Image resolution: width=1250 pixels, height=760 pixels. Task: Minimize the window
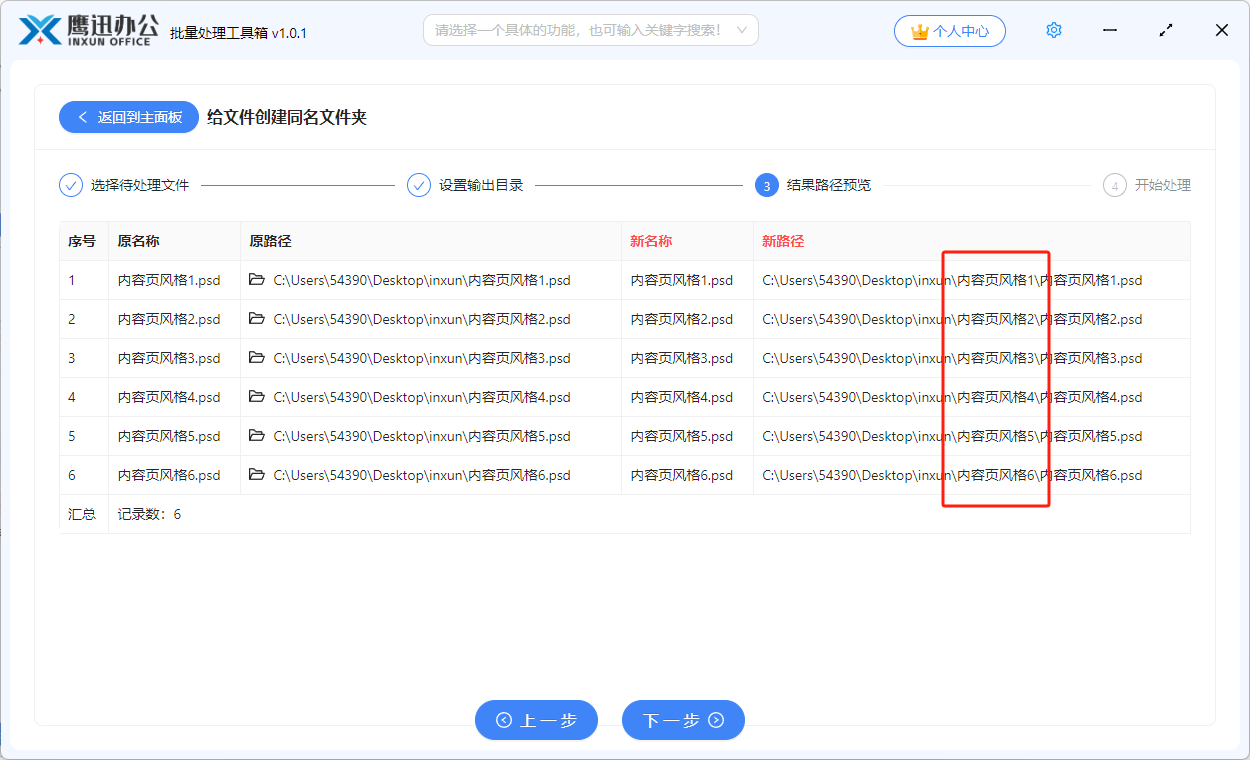[x=1110, y=30]
